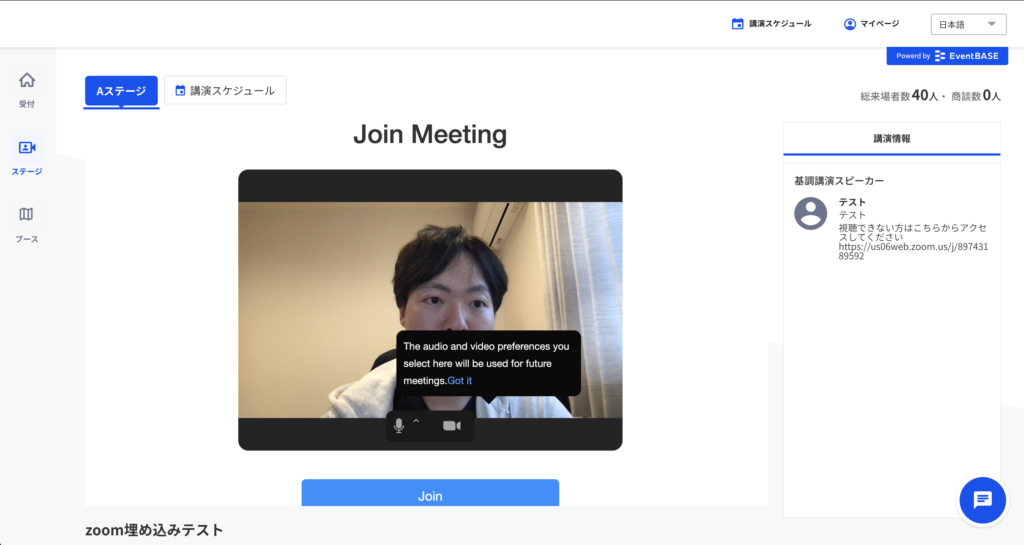Dismiss tooltip with Got it link
1024x545 pixels.
tap(460, 381)
